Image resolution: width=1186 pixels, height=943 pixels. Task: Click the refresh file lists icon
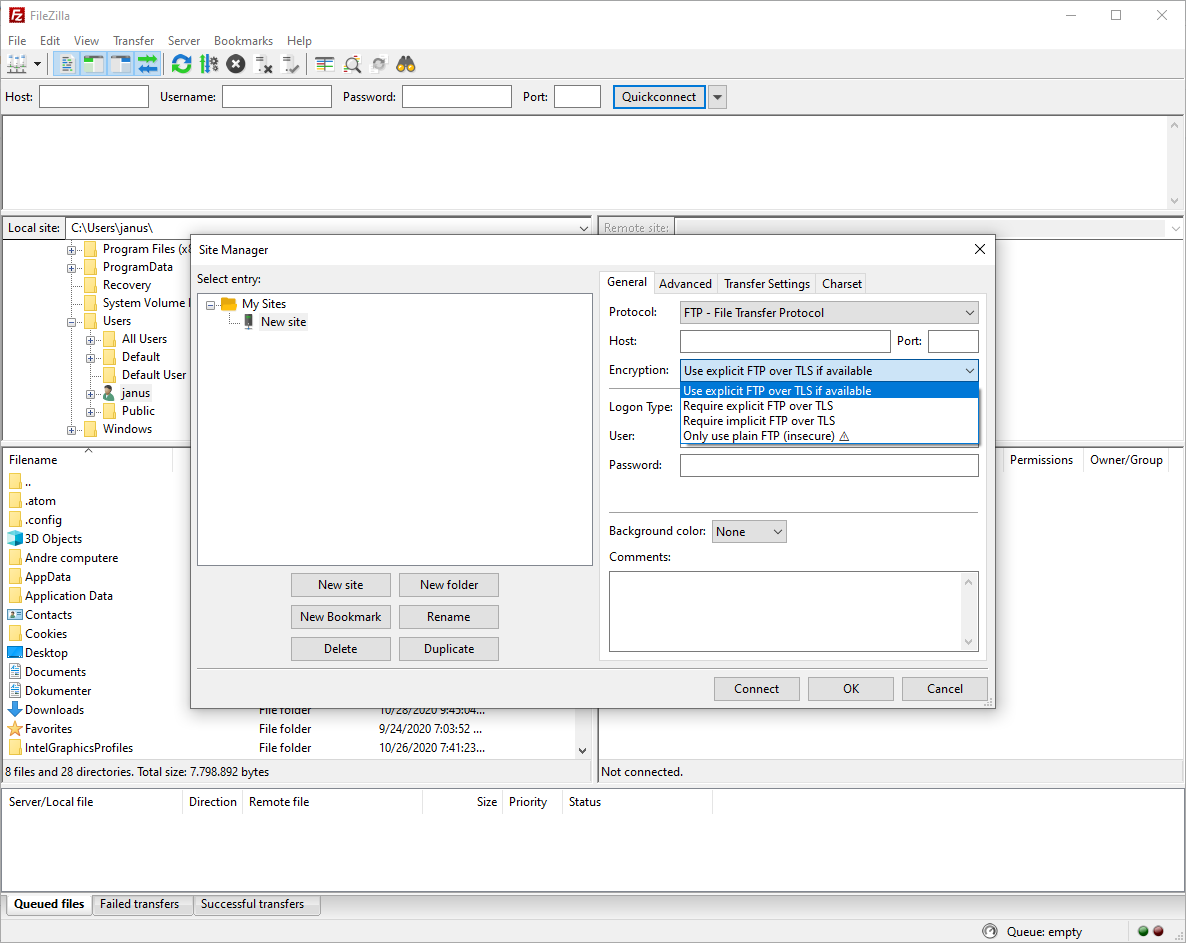pyautogui.click(x=181, y=64)
